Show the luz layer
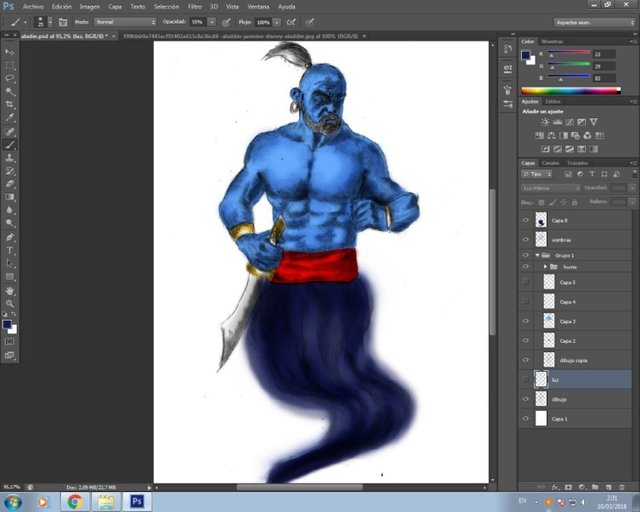The image size is (640, 512). click(x=526, y=379)
